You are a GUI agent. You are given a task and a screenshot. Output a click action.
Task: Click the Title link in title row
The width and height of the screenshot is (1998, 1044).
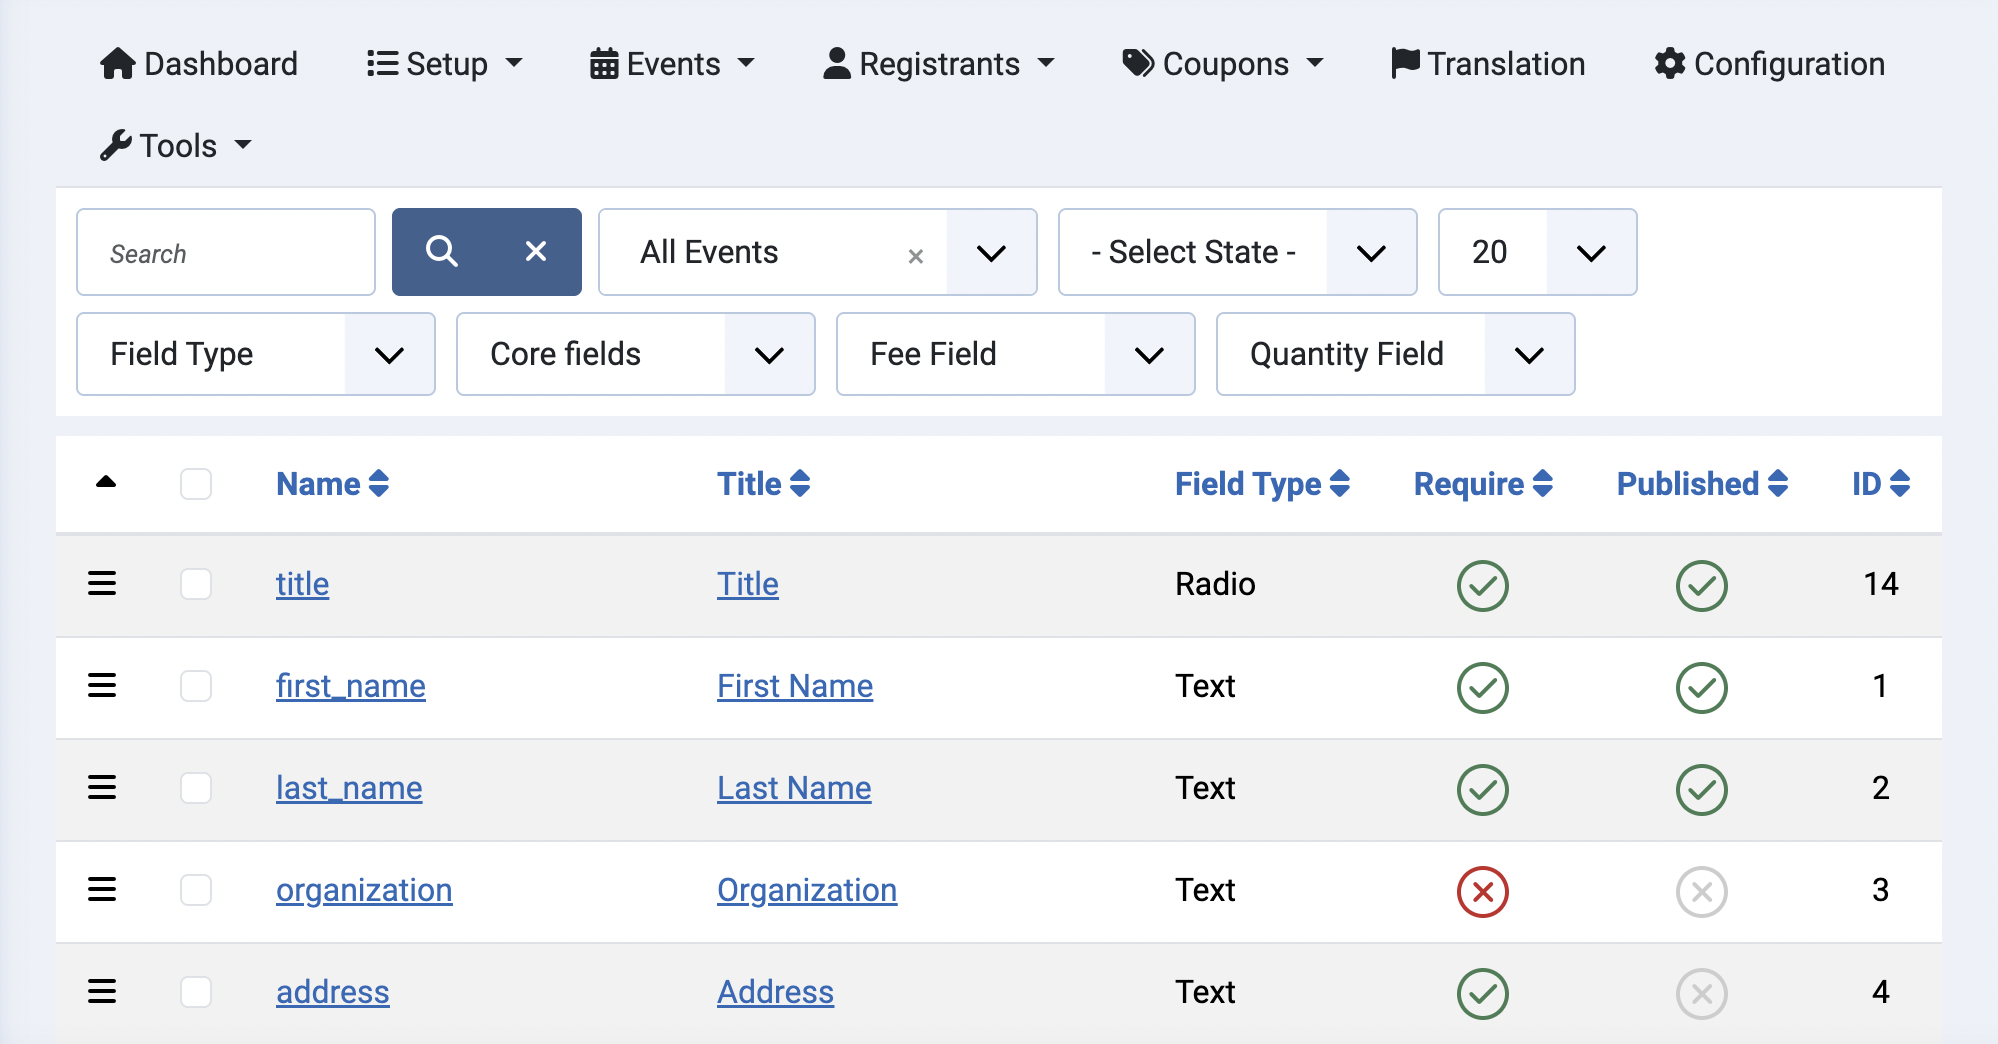[747, 584]
